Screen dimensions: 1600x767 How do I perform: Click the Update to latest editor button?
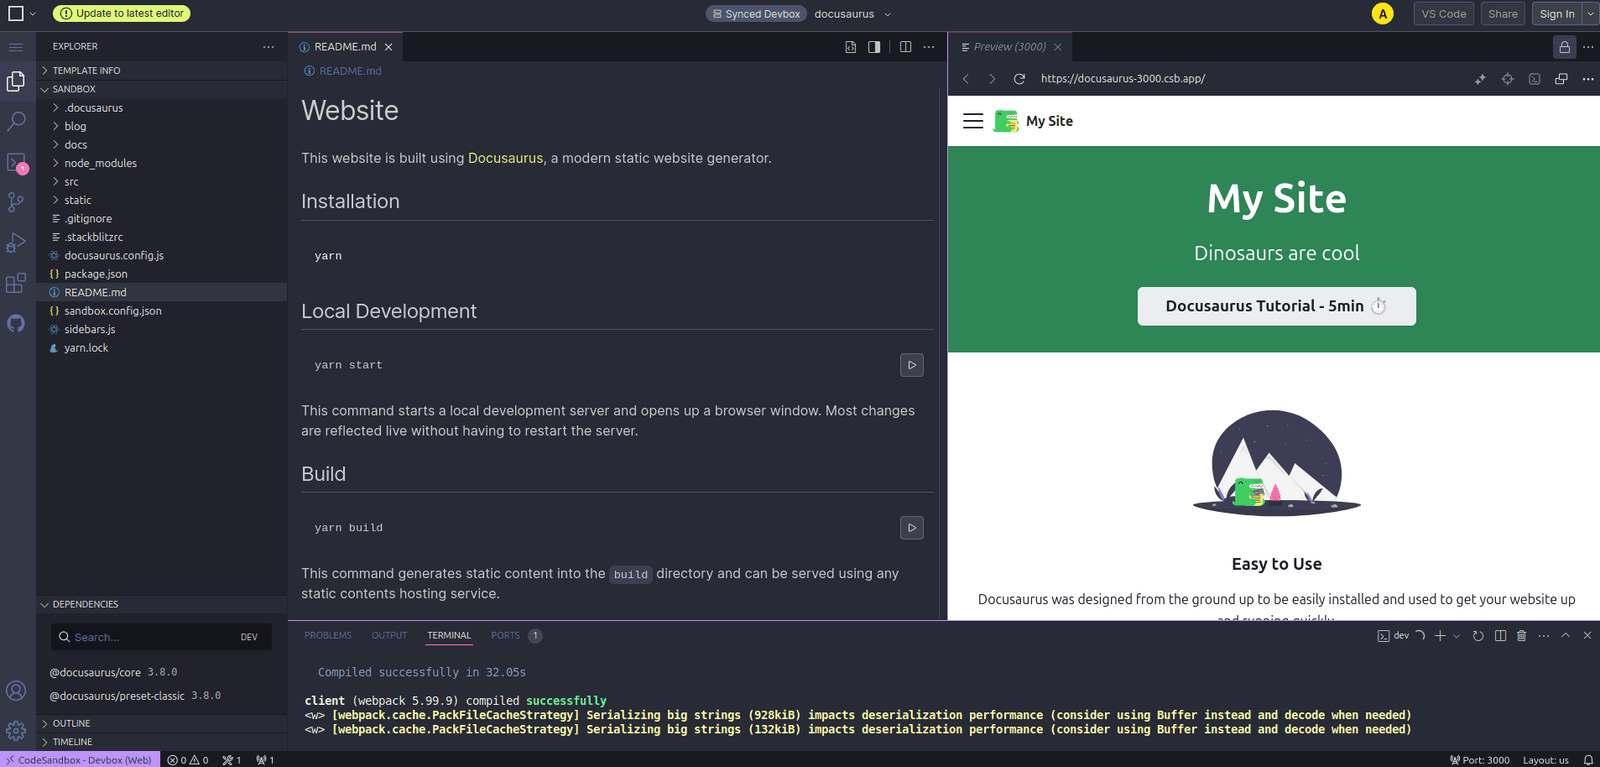[121, 14]
